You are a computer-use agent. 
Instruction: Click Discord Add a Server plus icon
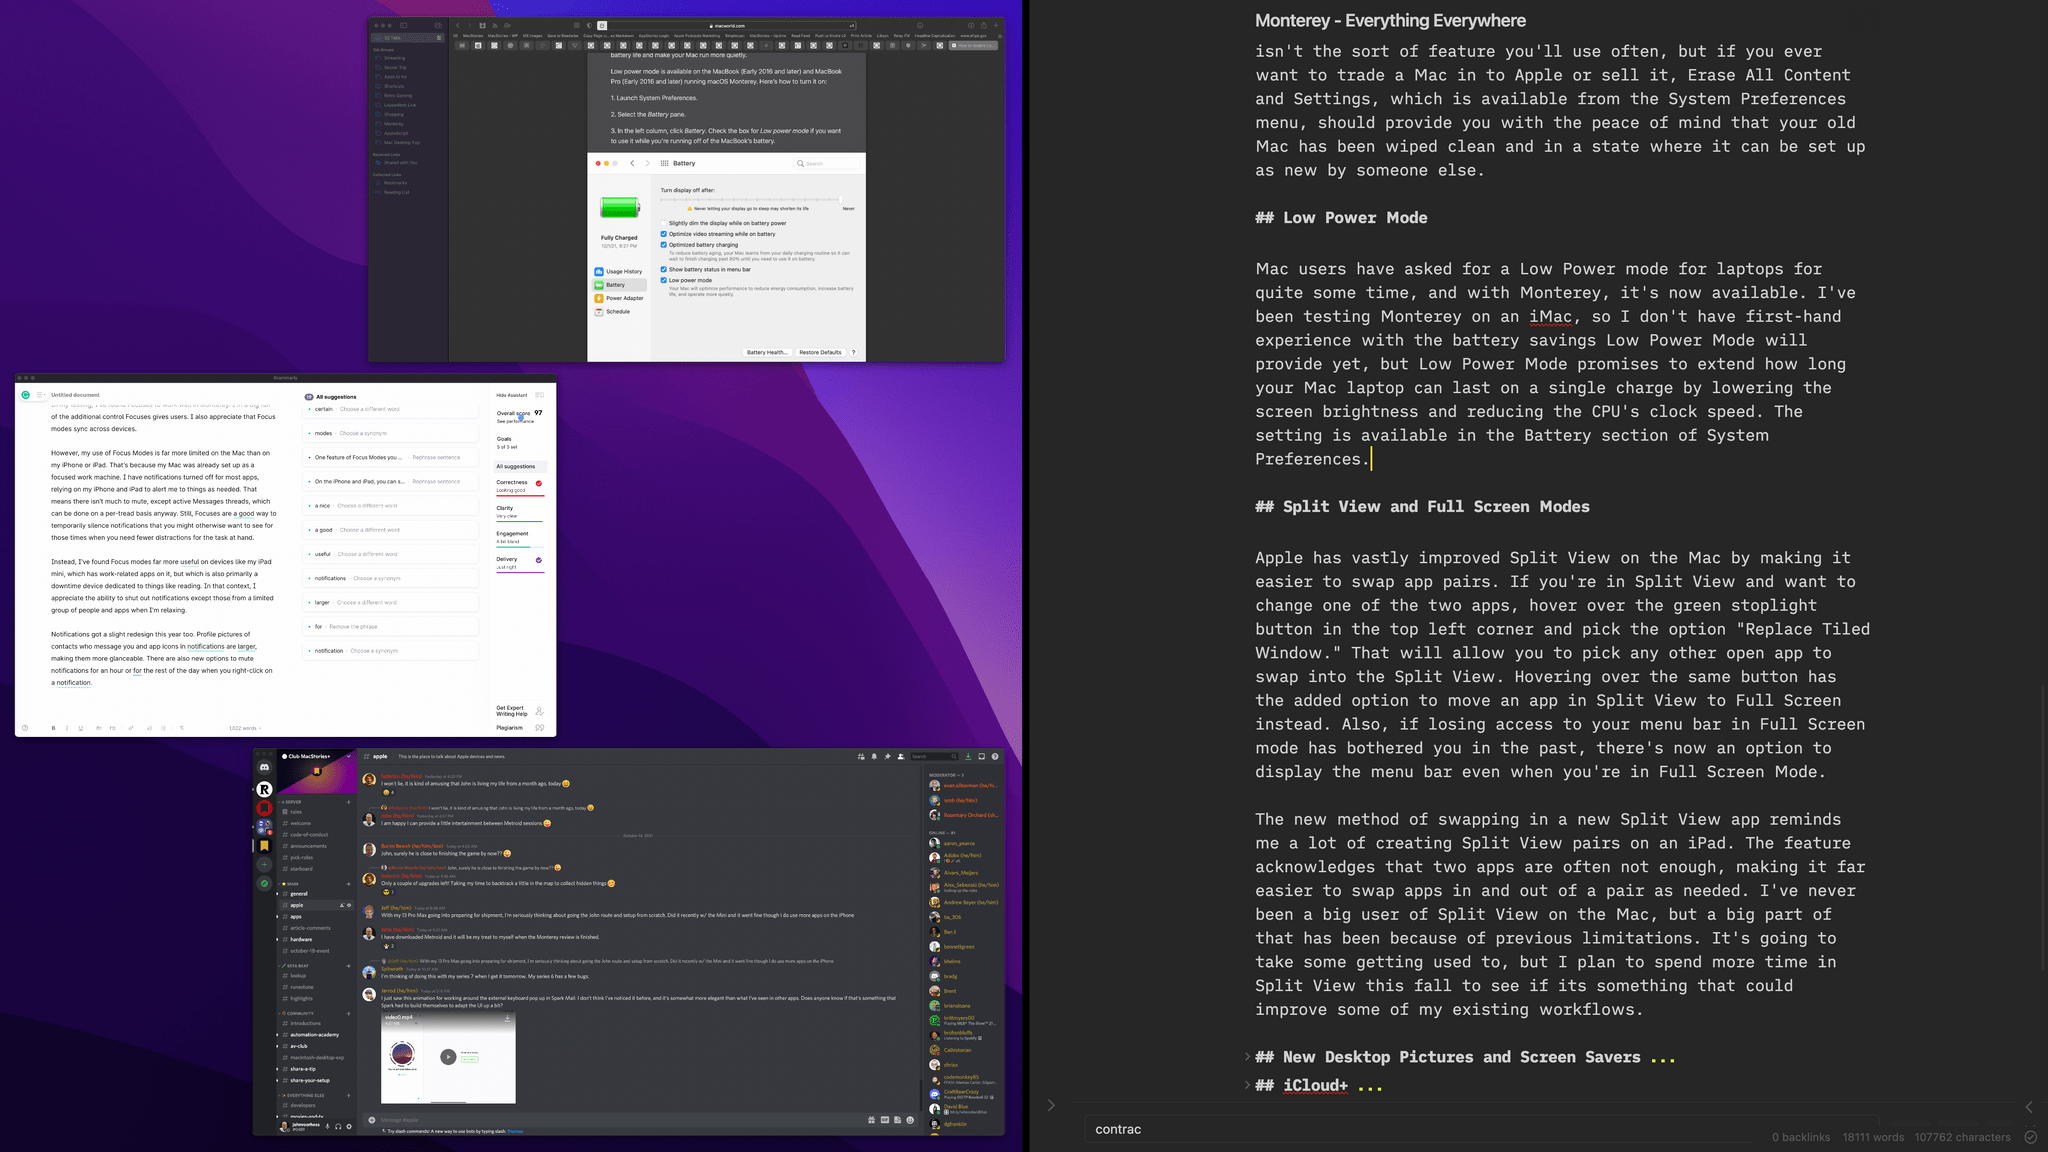264,864
